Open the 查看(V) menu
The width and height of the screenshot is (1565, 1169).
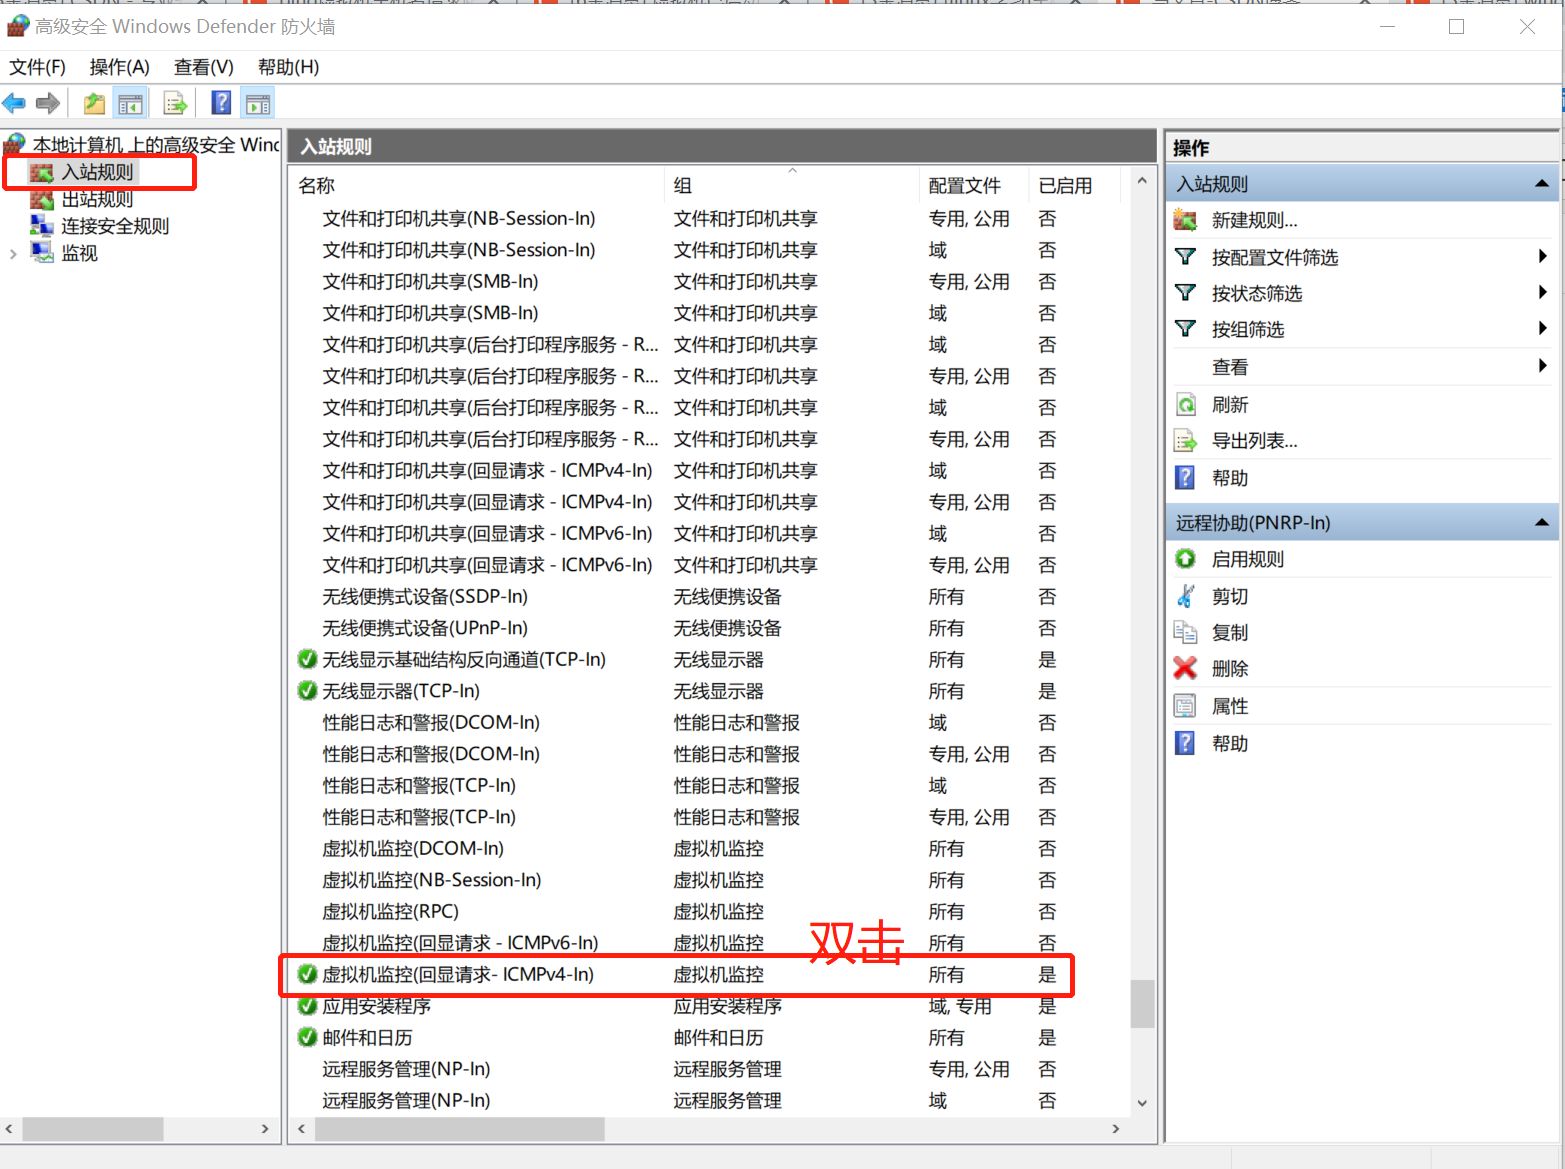[203, 67]
